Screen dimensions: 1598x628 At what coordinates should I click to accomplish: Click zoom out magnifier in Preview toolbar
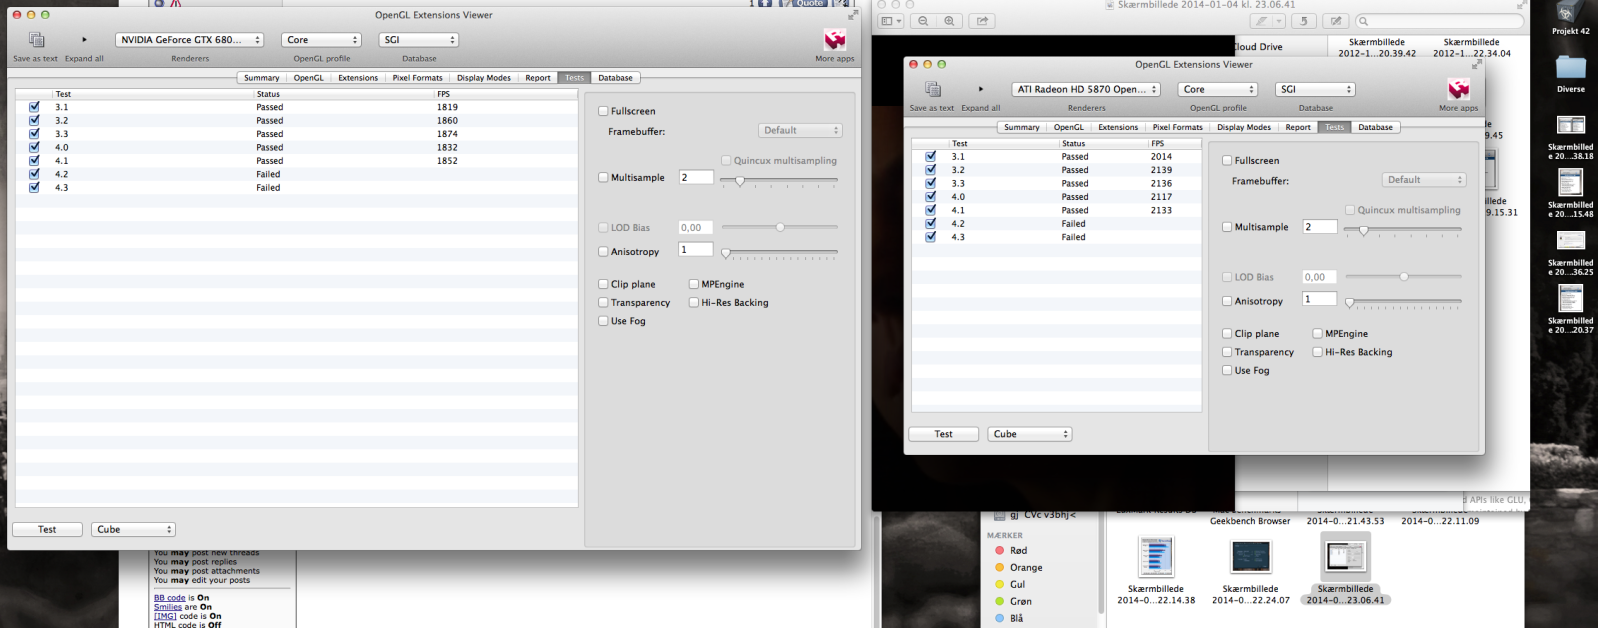(x=923, y=21)
